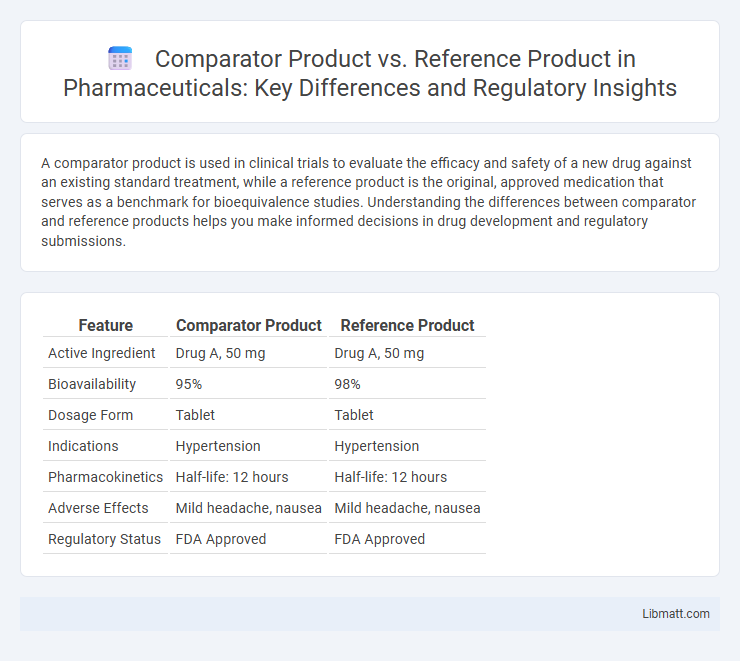The image size is (740, 661).
Task: Click 'Hypertension' in the Comparator column
Action: pos(218,446)
